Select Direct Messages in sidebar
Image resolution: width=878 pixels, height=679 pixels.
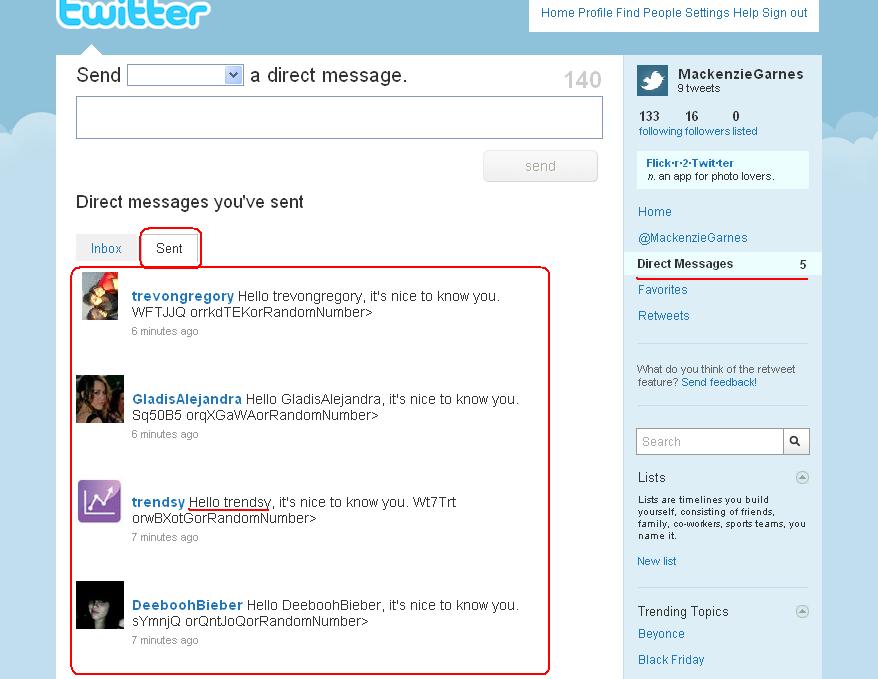click(685, 264)
